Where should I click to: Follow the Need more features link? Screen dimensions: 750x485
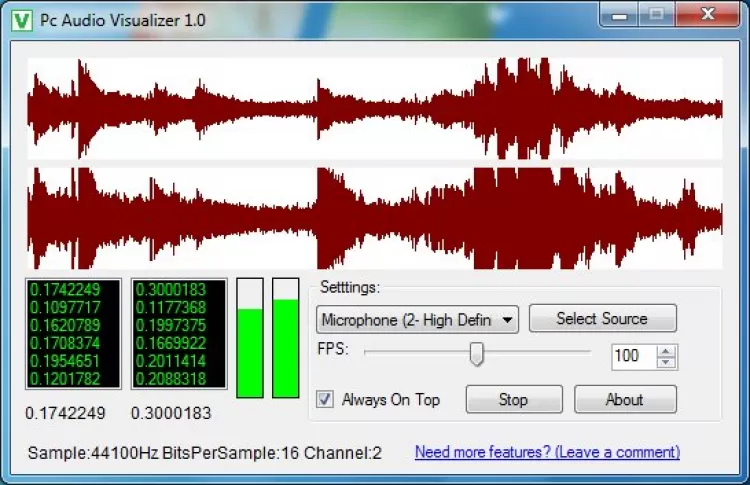pyautogui.click(x=547, y=452)
